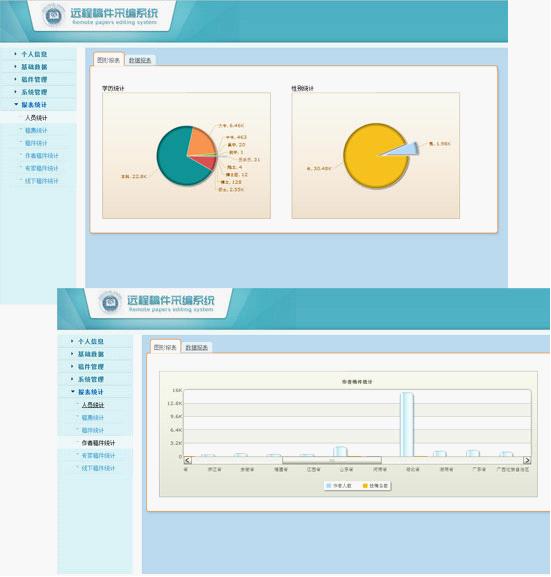This screenshot has width=551, height=577.
Task: Toggle the blue 作者人数 legend entry
Action: pyautogui.click(x=339, y=486)
